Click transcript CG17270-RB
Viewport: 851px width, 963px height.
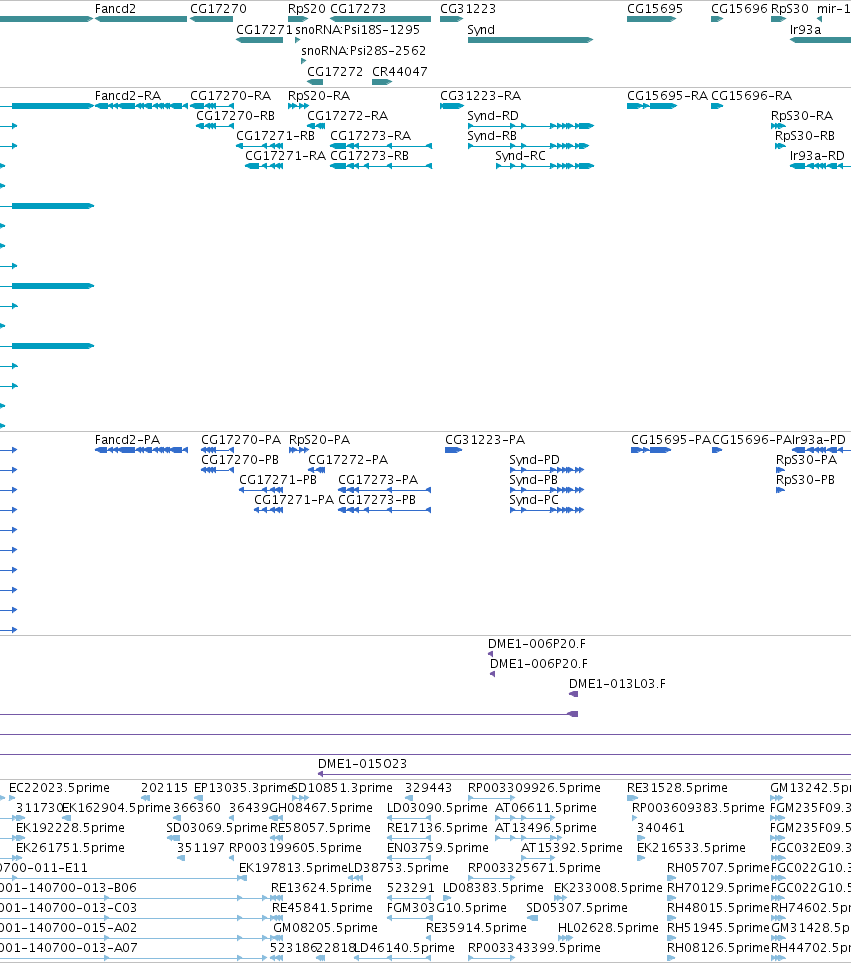coord(235,116)
